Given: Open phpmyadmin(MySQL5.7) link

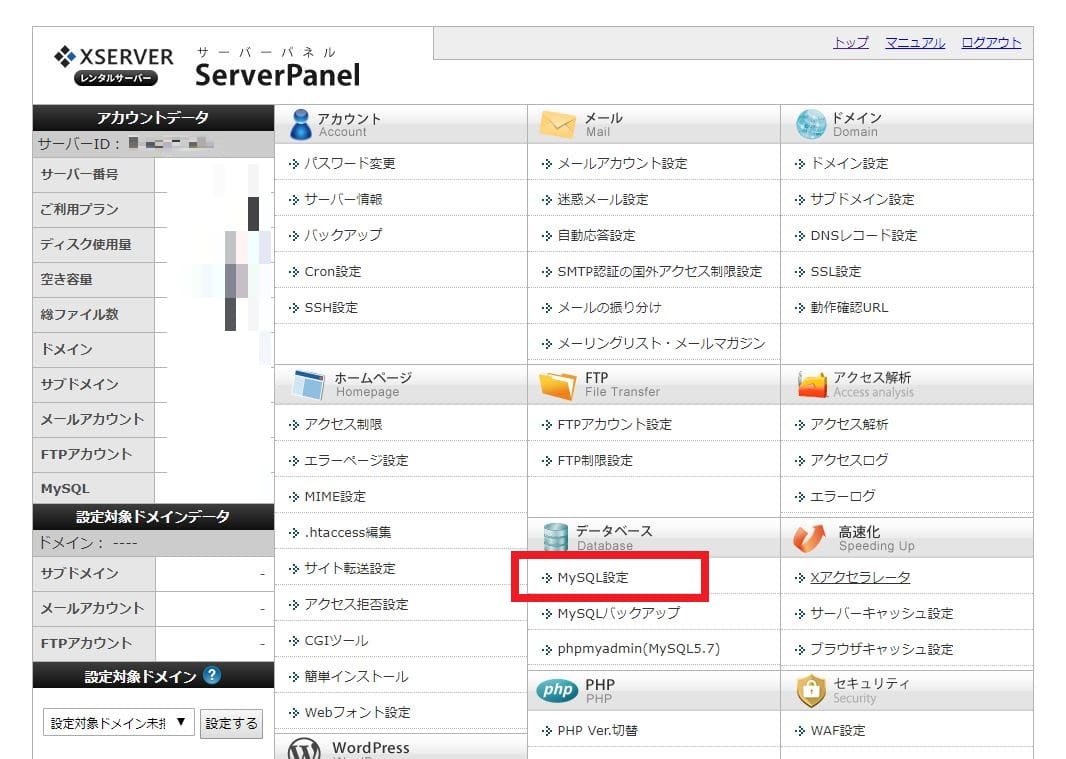Looking at the screenshot, I should pyautogui.click(x=638, y=649).
